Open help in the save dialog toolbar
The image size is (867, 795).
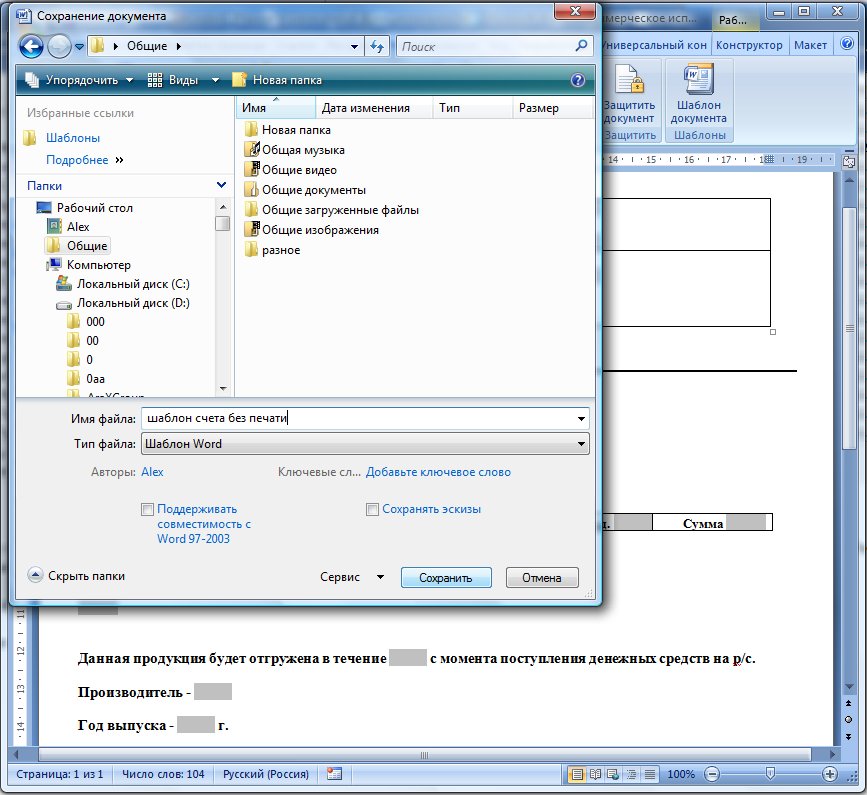pyautogui.click(x=578, y=80)
